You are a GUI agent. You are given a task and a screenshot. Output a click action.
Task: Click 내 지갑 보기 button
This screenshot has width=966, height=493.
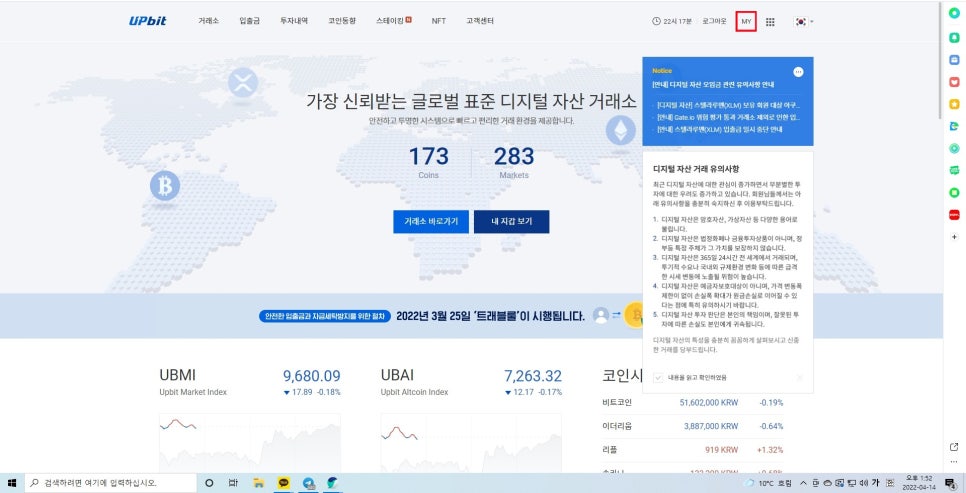(x=511, y=221)
